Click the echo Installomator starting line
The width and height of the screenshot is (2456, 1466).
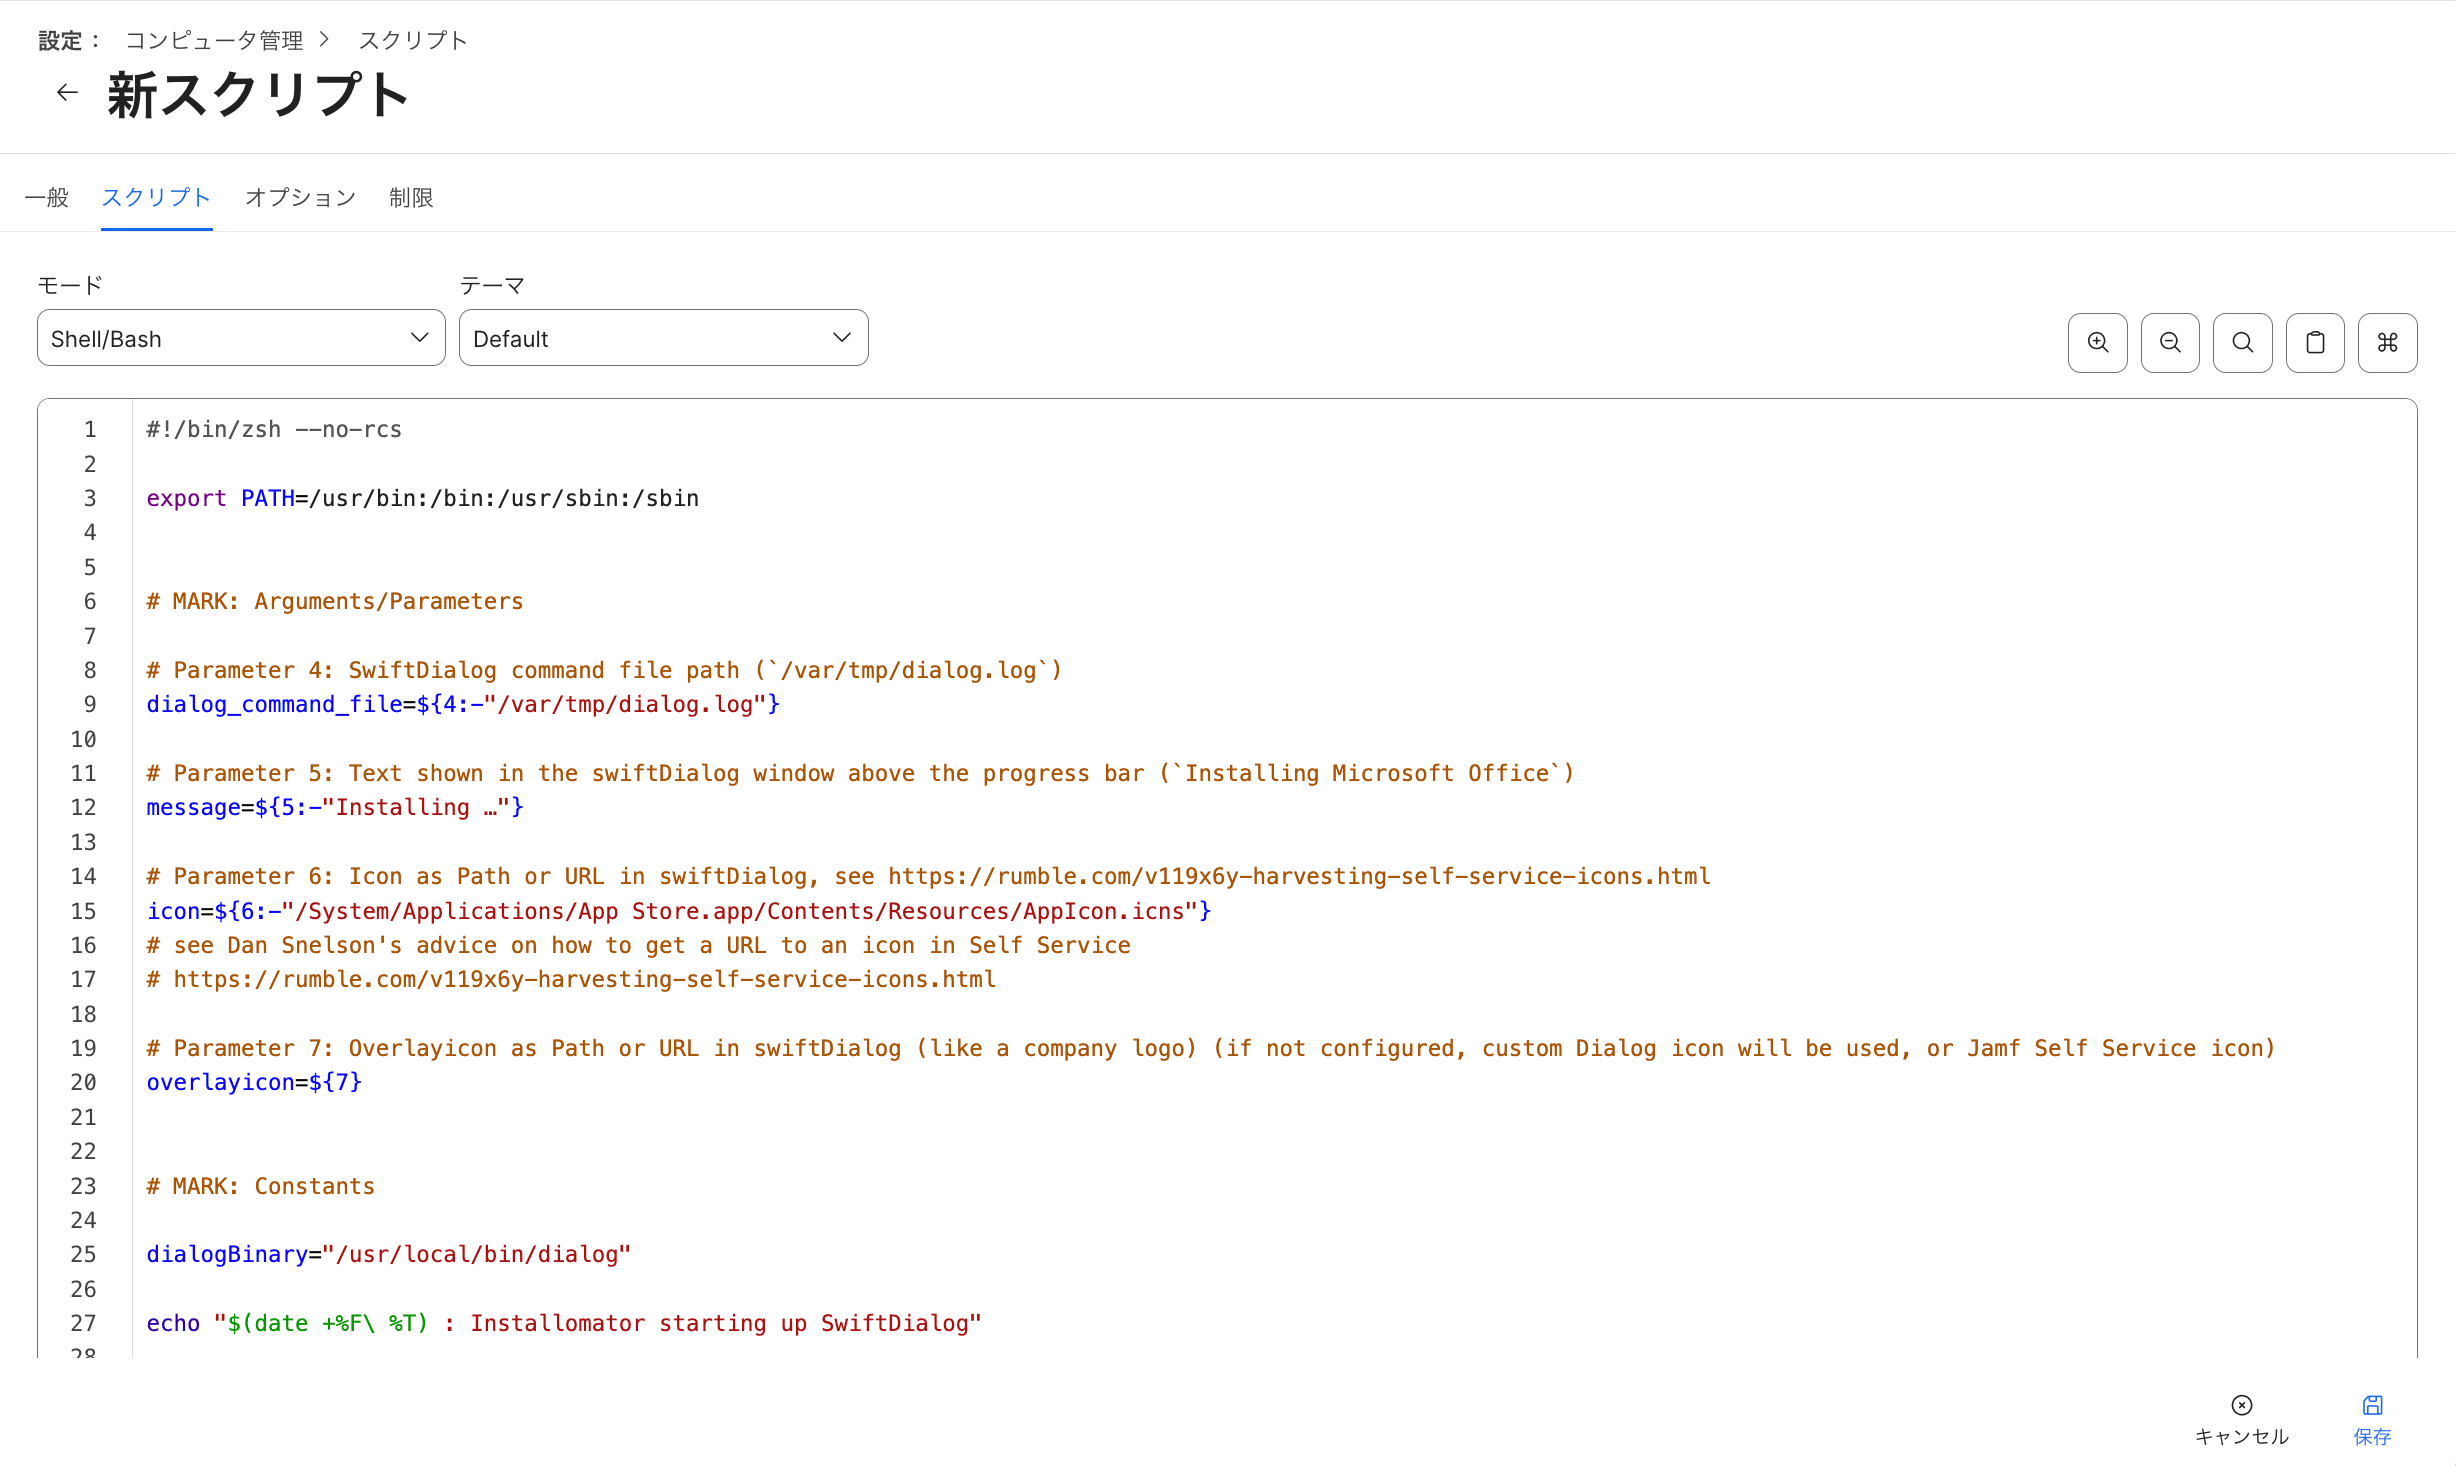tap(564, 1323)
